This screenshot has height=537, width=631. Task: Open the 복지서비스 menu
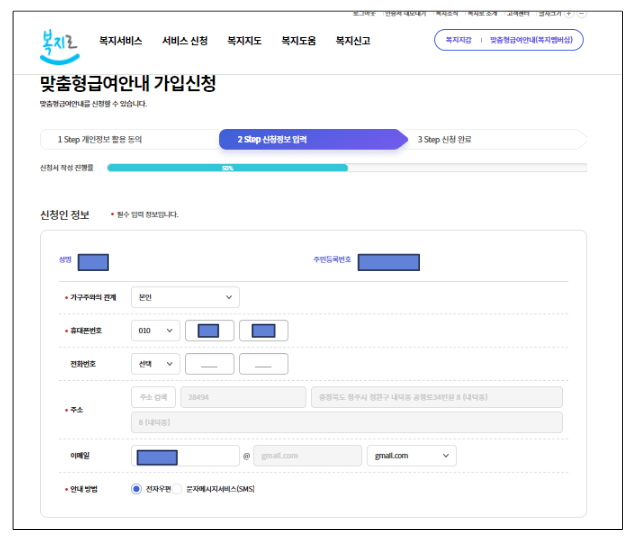pos(120,41)
